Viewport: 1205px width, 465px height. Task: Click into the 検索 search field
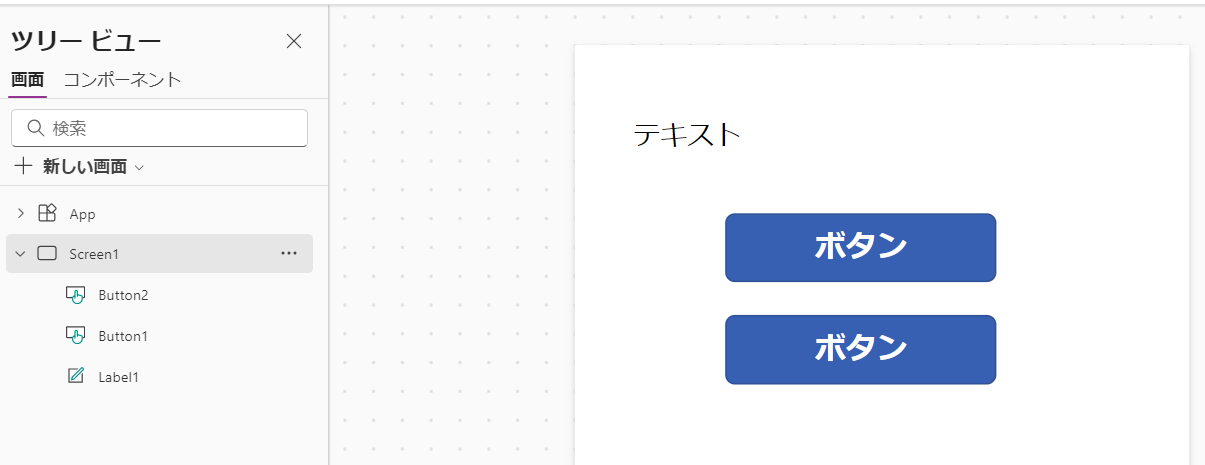[159, 128]
